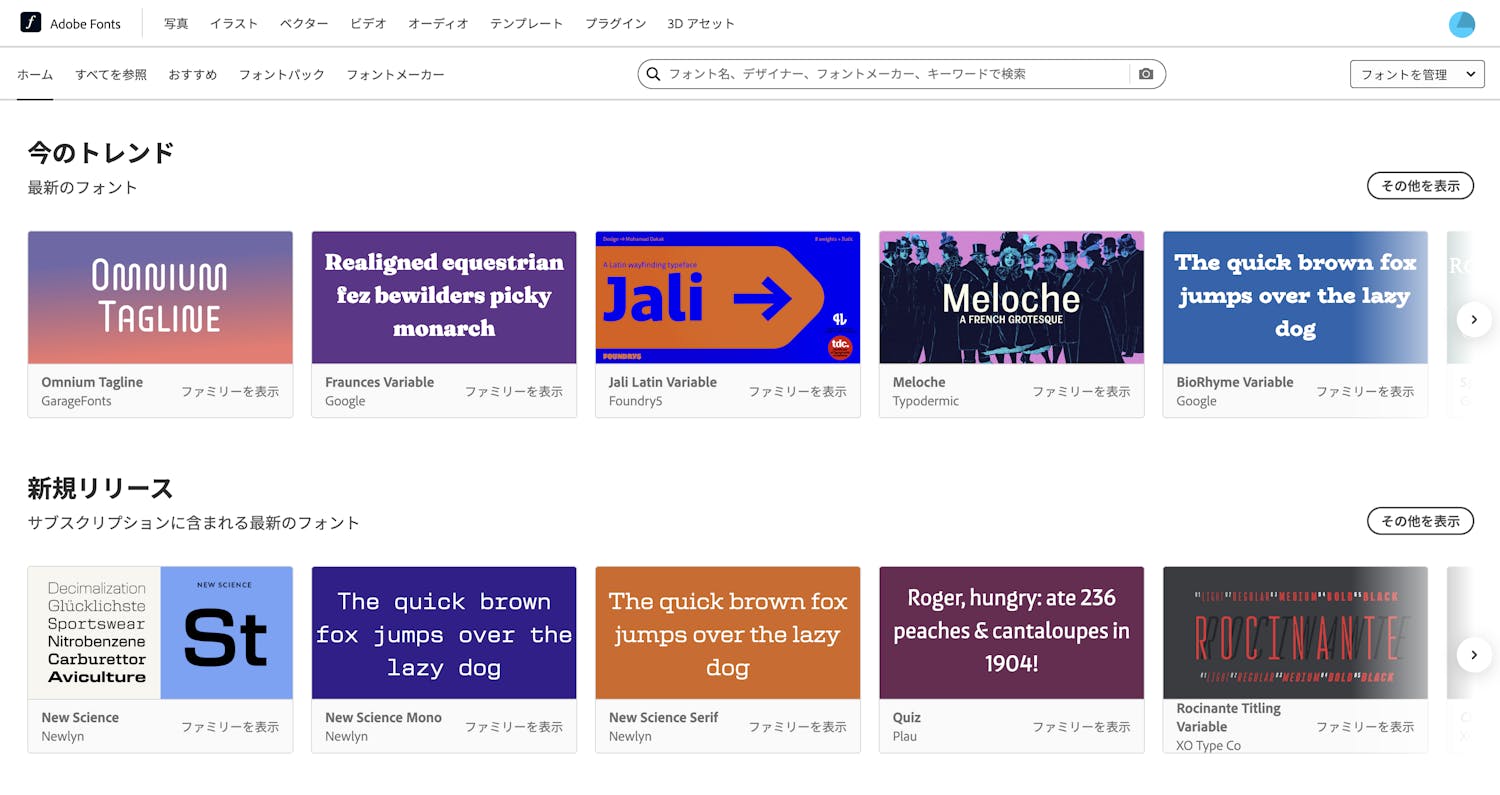Open the user profile avatar
1500x795 pixels.
coord(1461,24)
